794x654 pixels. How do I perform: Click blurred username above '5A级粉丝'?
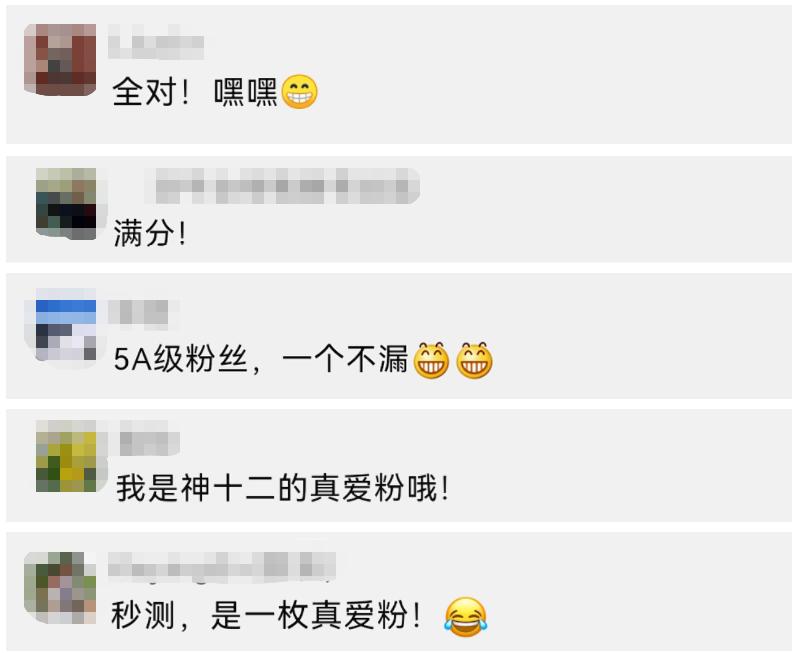(138, 312)
